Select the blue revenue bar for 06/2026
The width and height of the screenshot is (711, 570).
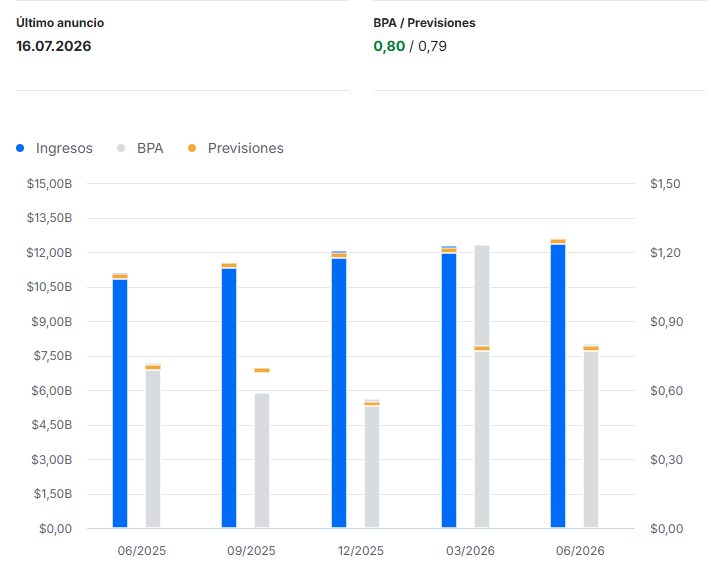coord(558,385)
